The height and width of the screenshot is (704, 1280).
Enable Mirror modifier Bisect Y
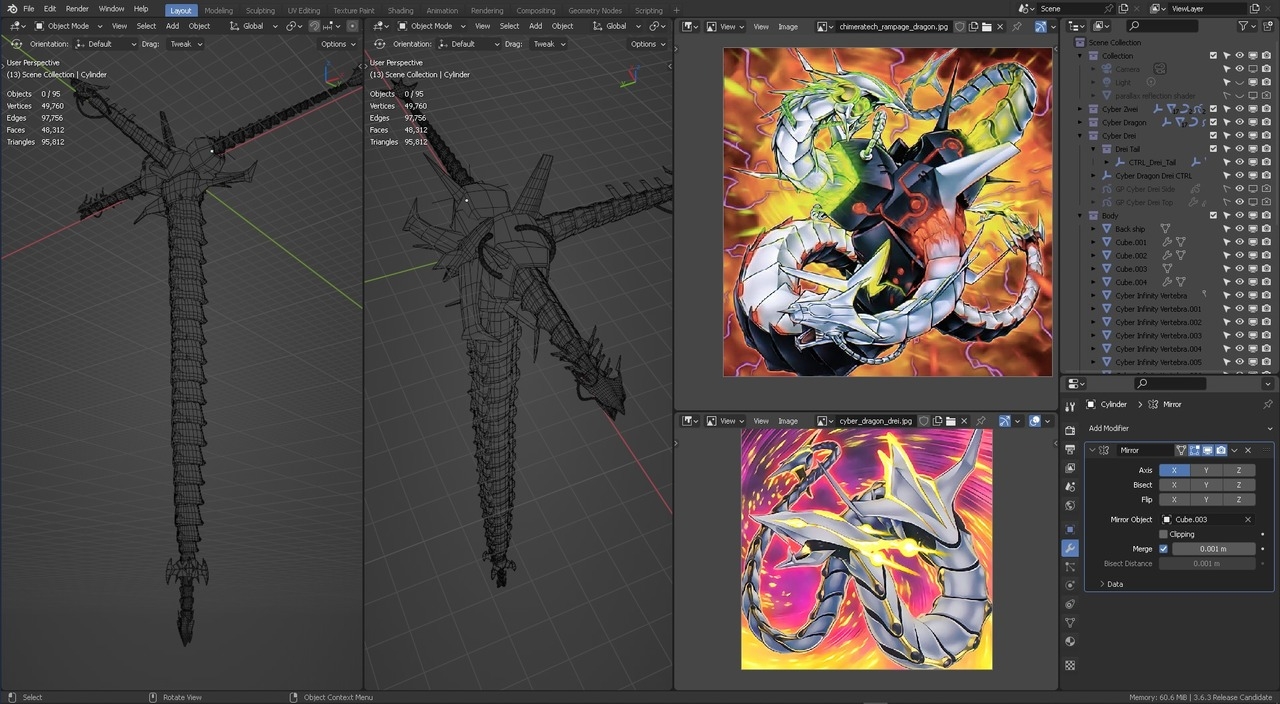coord(1206,485)
